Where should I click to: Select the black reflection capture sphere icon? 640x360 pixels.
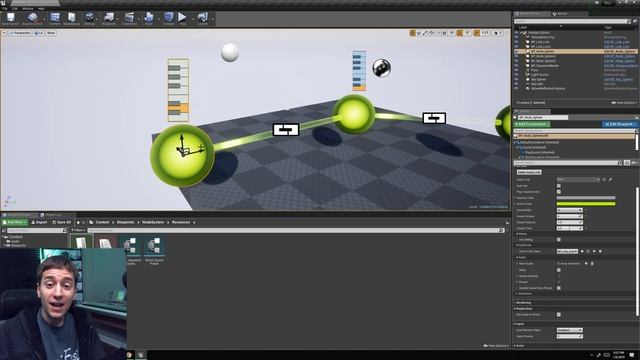pyautogui.click(x=382, y=68)
